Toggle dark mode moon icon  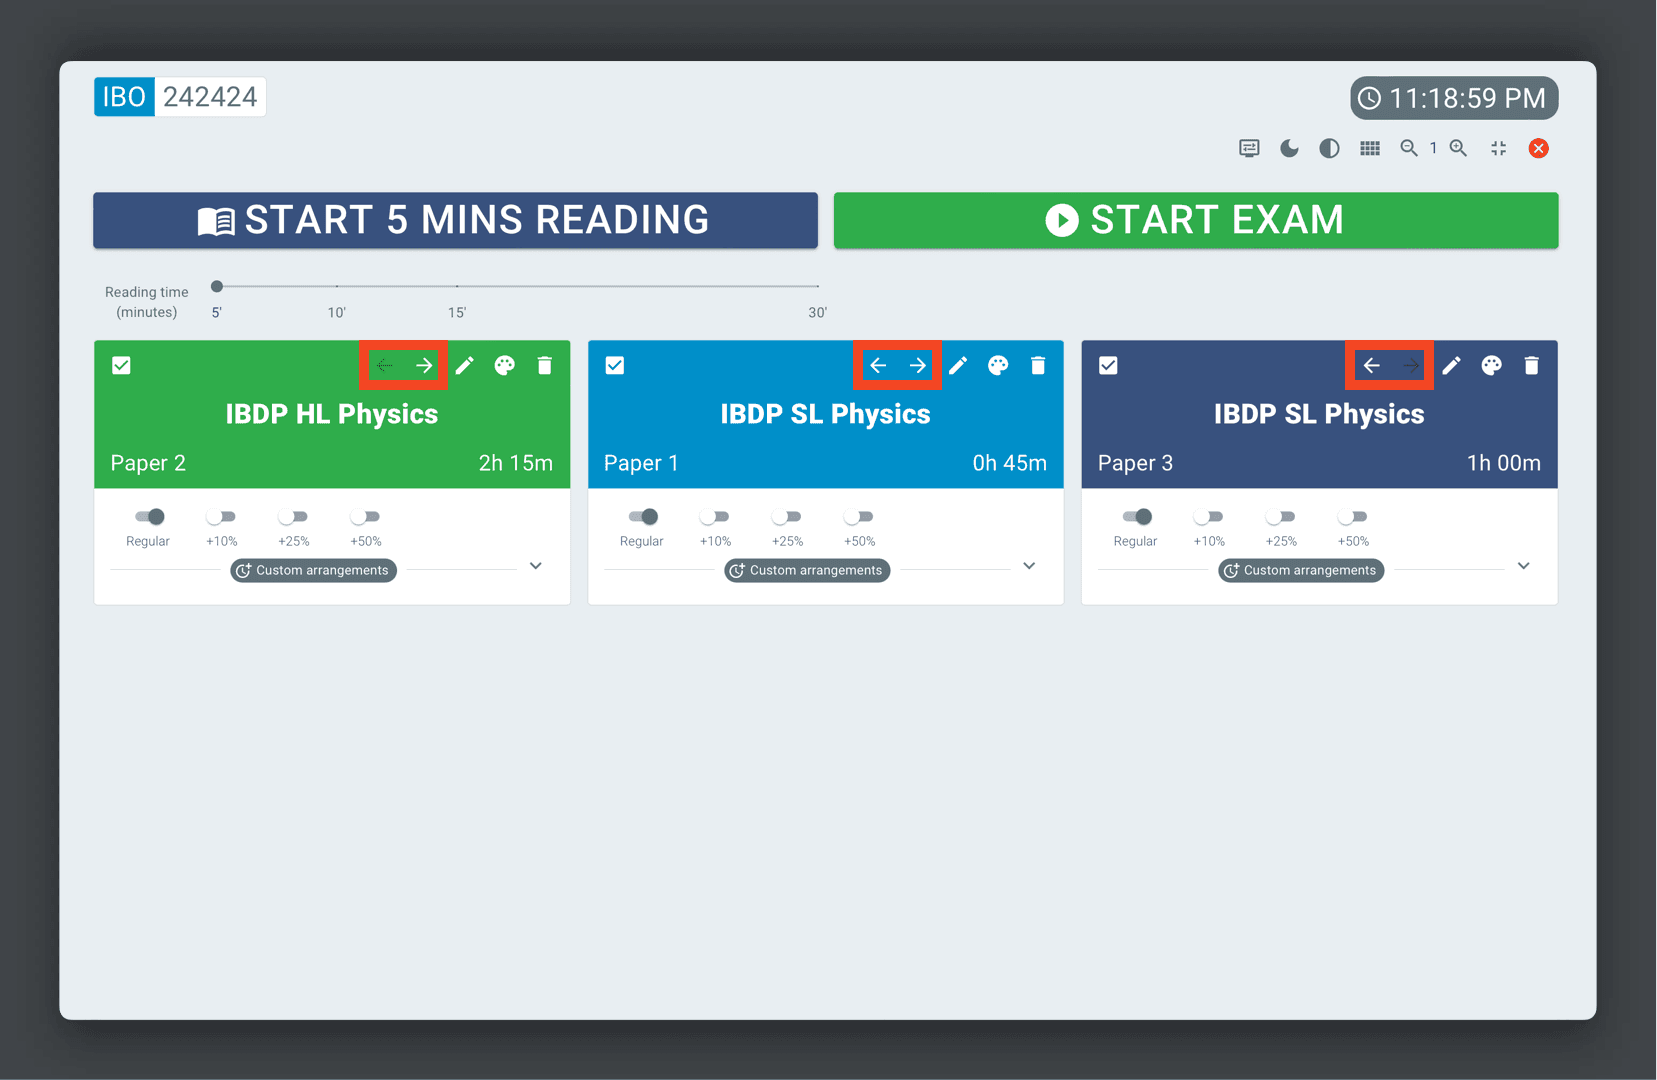[x=1289, y=148]
